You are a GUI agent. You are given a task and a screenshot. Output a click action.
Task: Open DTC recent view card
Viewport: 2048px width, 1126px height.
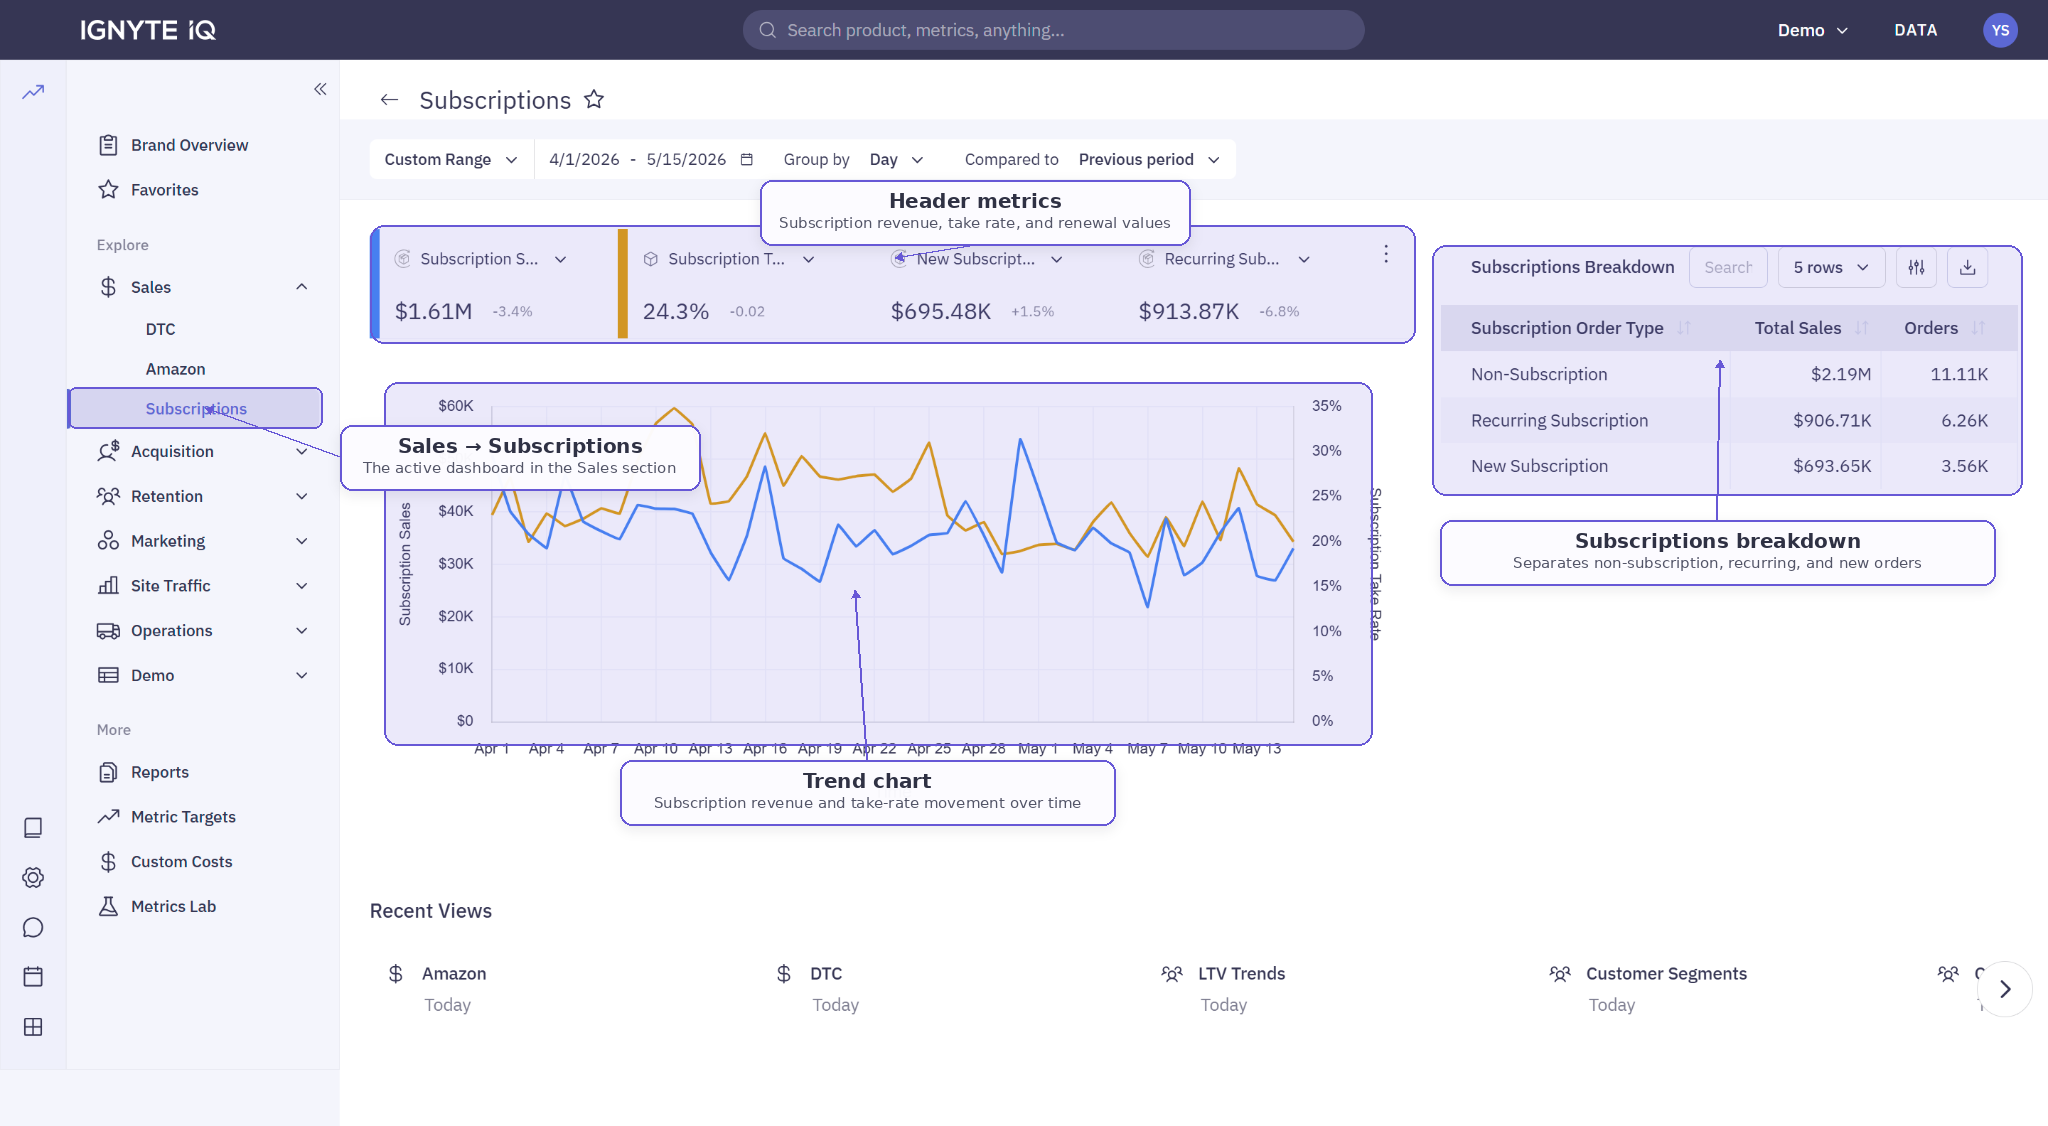pos(818,988)
